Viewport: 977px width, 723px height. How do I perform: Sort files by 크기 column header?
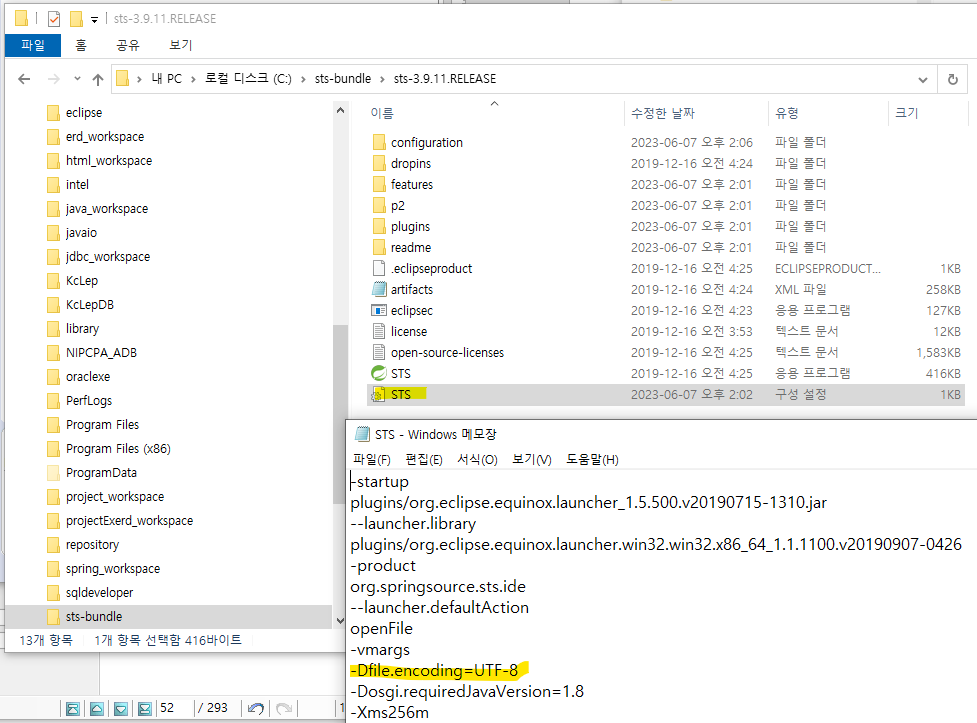907,113
